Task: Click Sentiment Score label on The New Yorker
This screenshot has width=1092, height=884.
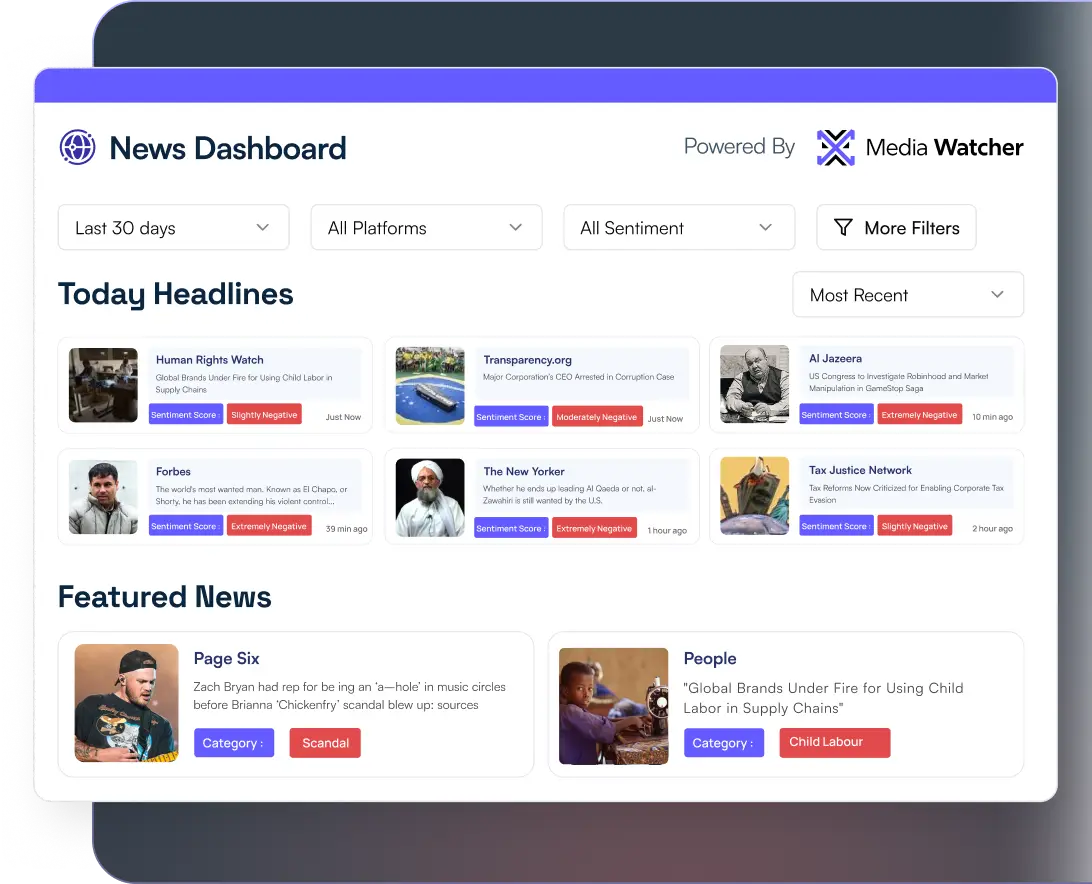Action: 510,528
